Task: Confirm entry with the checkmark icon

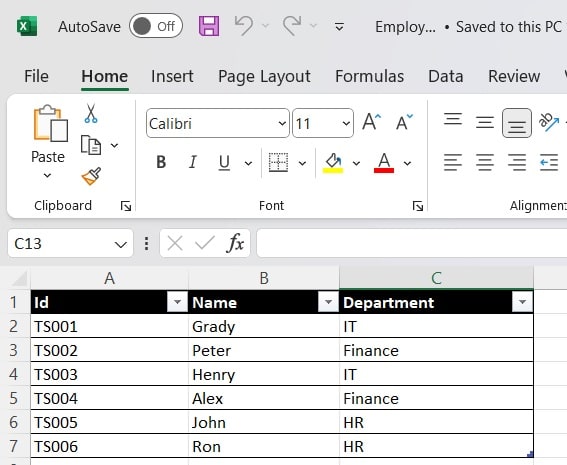Action: (205, 243)
